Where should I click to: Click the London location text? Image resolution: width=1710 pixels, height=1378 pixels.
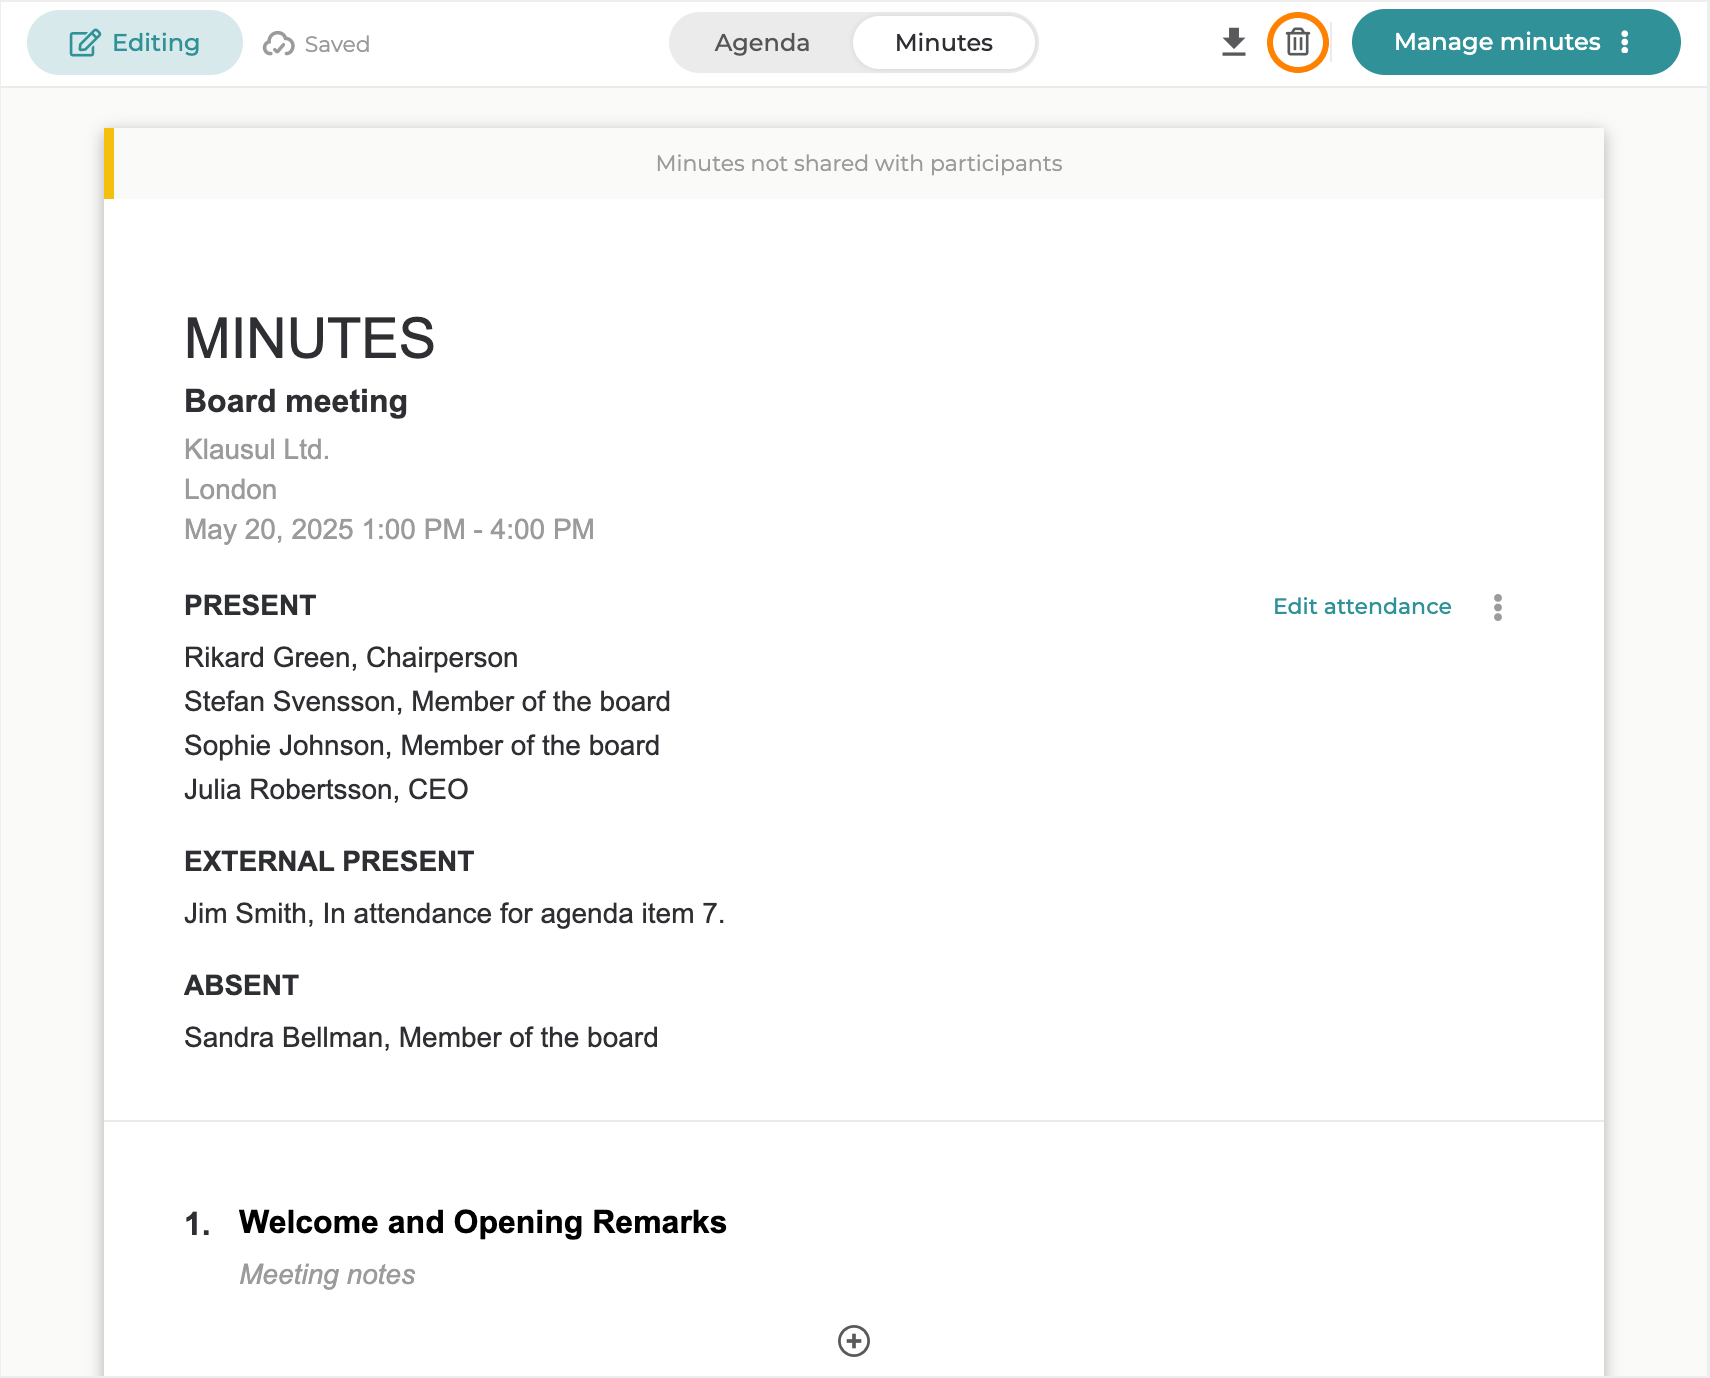[230, 489]
